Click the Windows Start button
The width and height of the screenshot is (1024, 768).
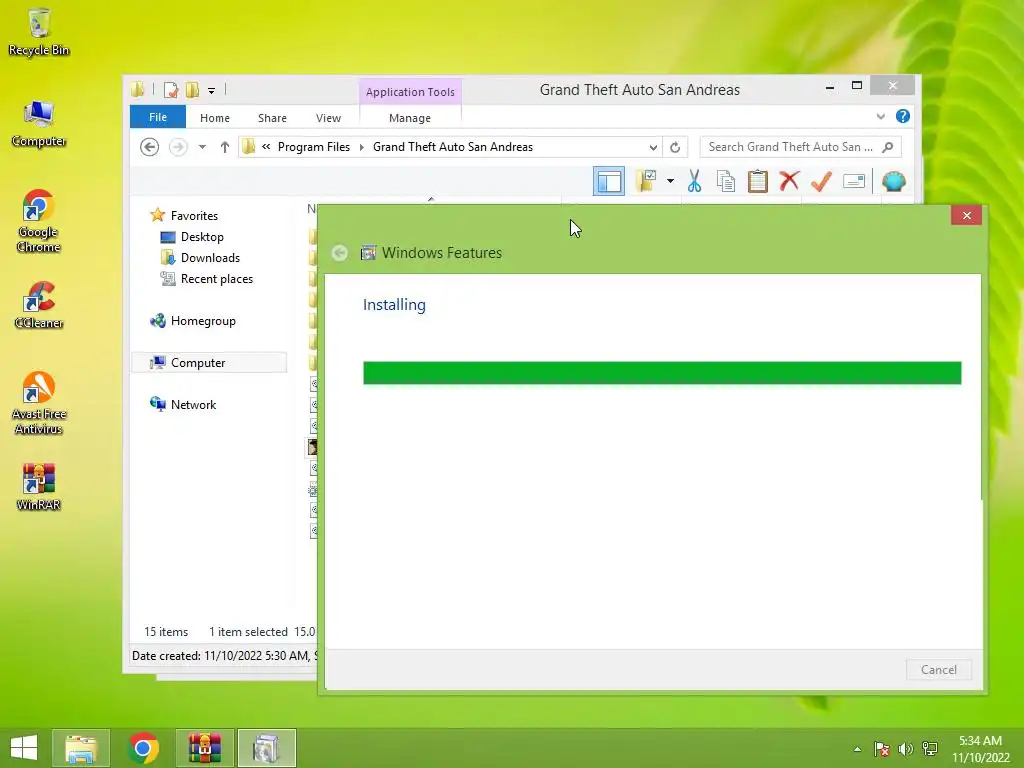coord(24,748)
